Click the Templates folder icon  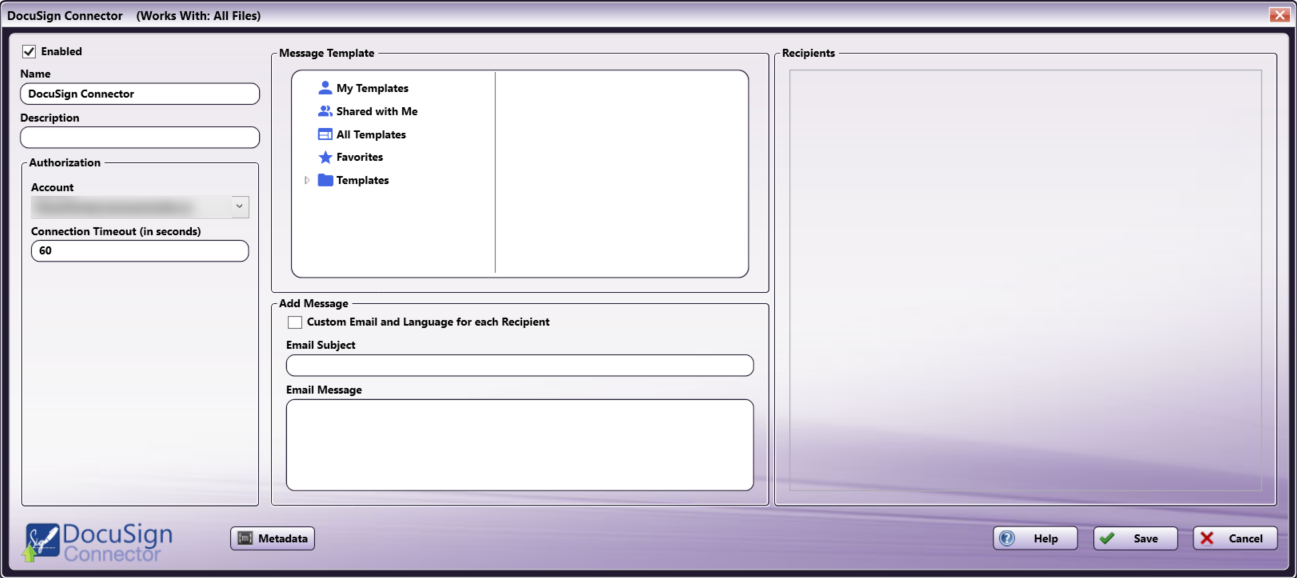click(x=325, y=180)
